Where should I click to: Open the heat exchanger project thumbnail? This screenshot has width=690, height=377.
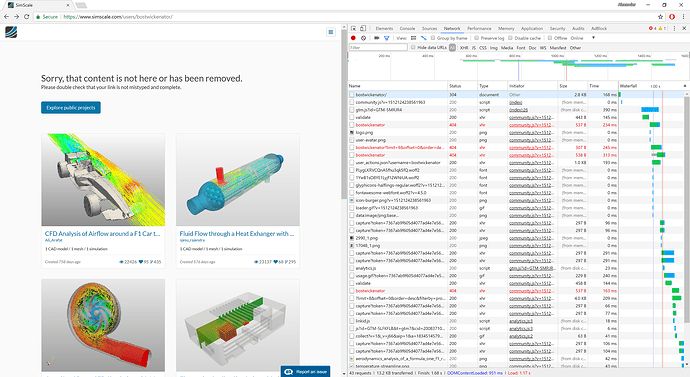238,179
